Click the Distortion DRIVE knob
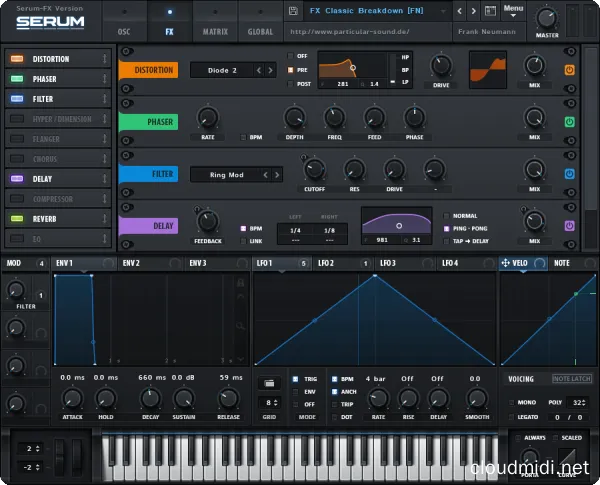The height and width of the screenshot is (485, 600). (x=441, y=65)
